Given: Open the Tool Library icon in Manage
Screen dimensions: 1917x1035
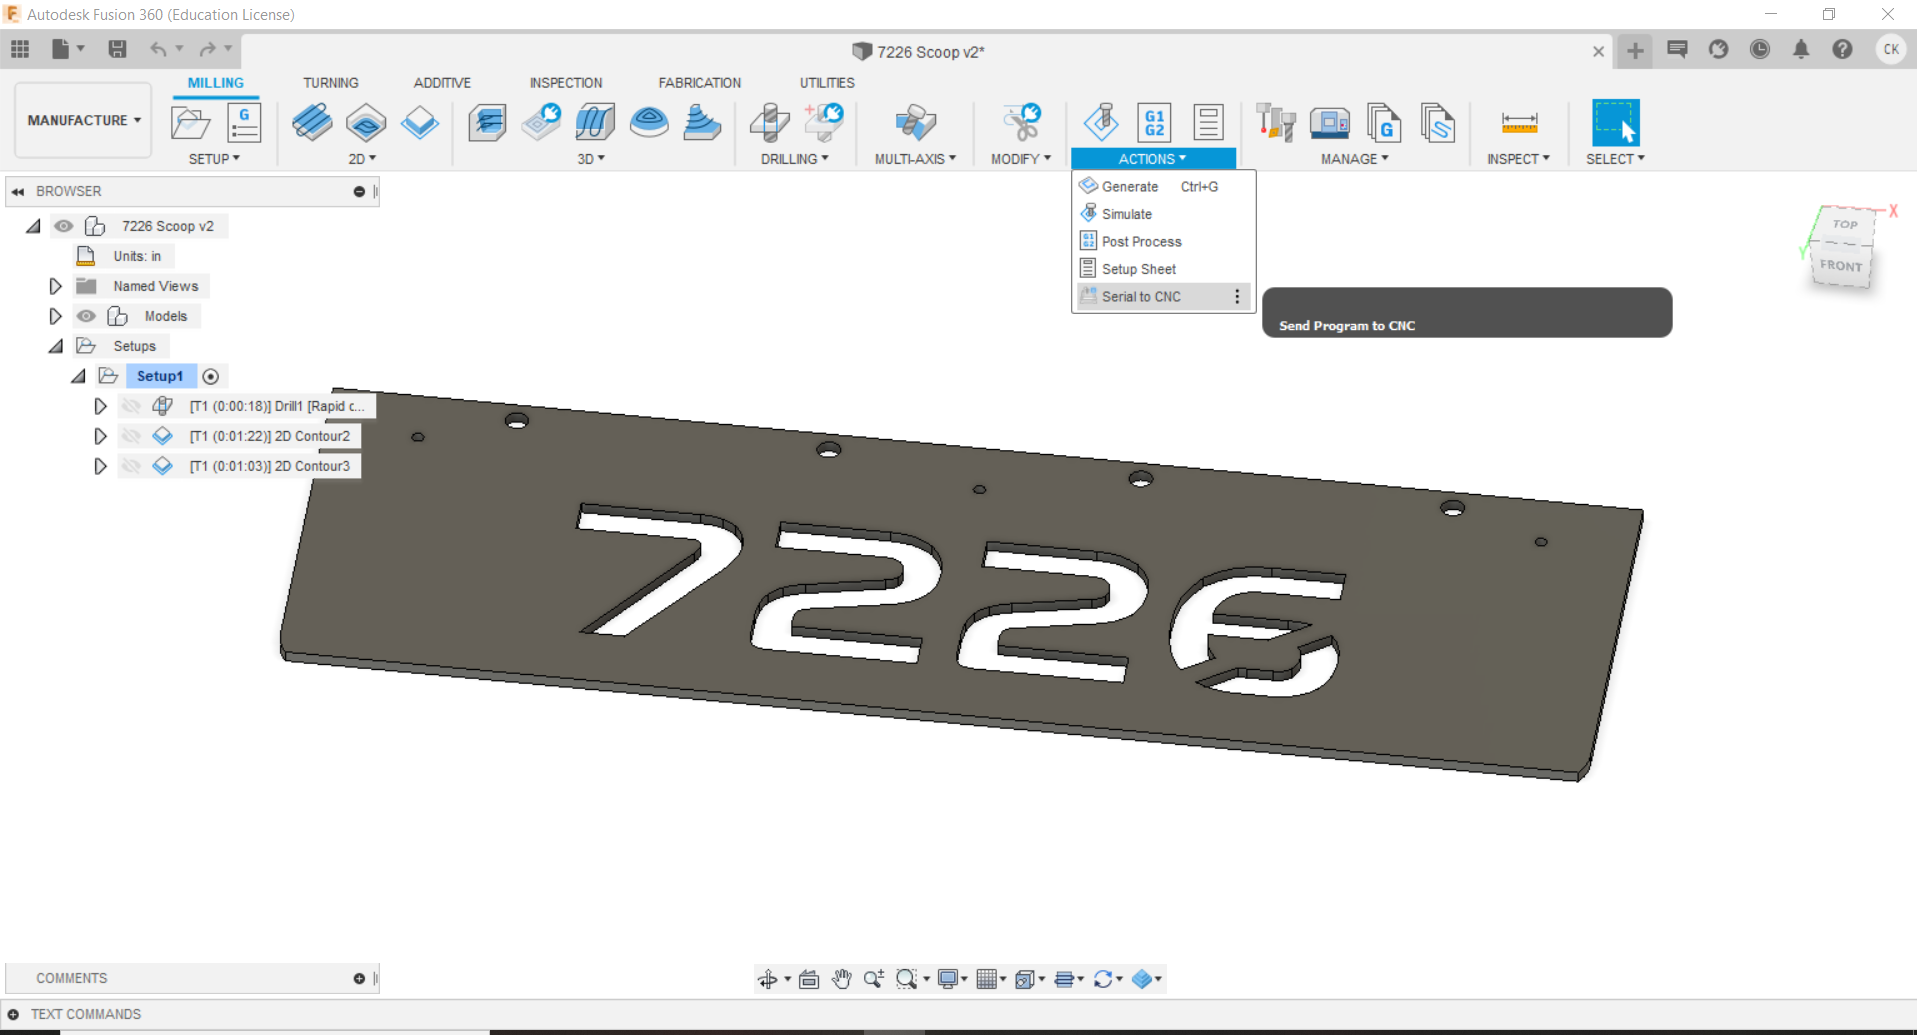Looking at the screenshot, I should pos(1275,123).
